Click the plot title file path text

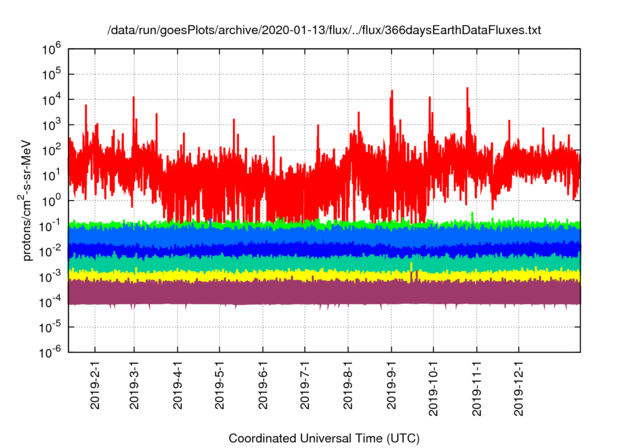(324, 30)
